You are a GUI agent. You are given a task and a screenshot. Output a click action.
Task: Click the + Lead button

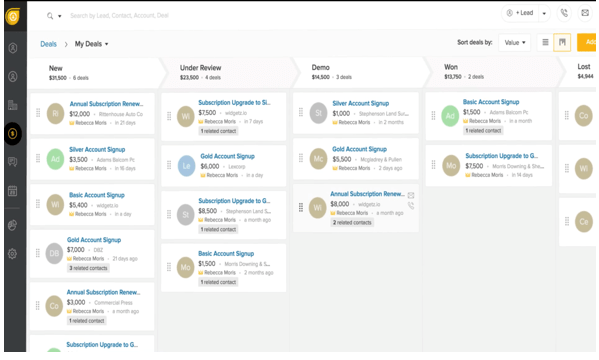click(x=521, y=13)
